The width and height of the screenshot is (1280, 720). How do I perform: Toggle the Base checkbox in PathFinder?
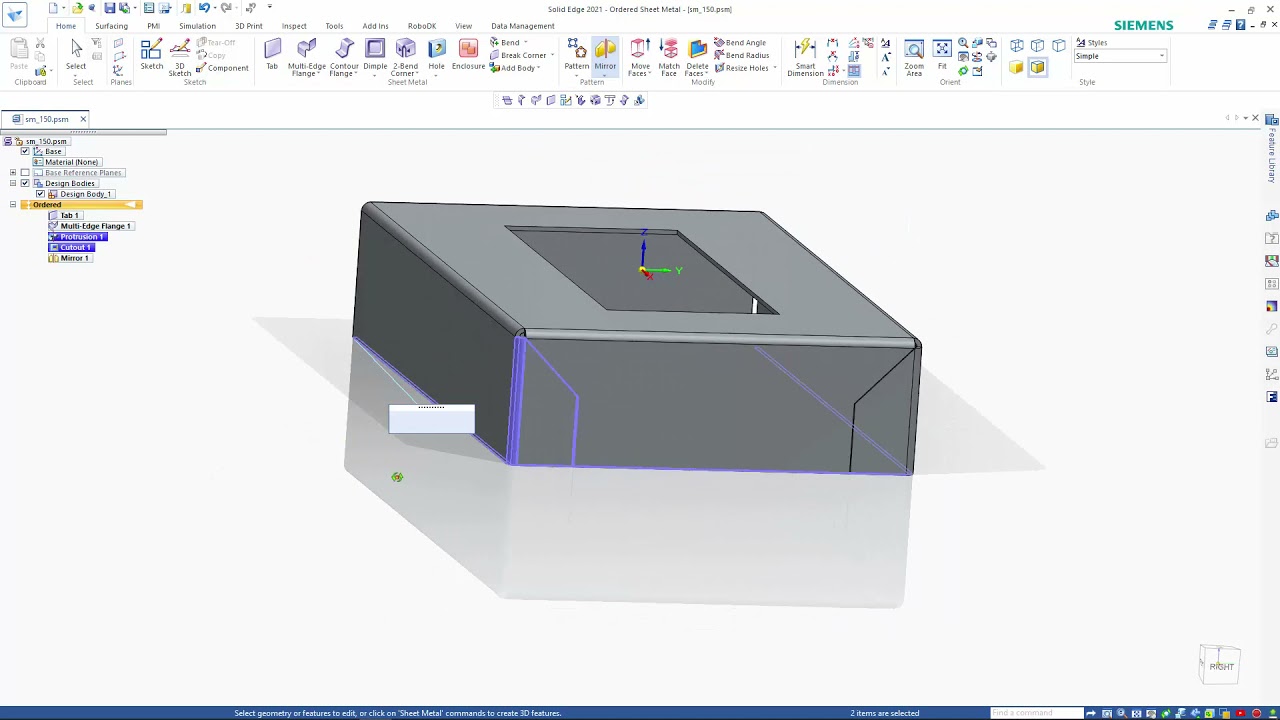pos(25,151)
